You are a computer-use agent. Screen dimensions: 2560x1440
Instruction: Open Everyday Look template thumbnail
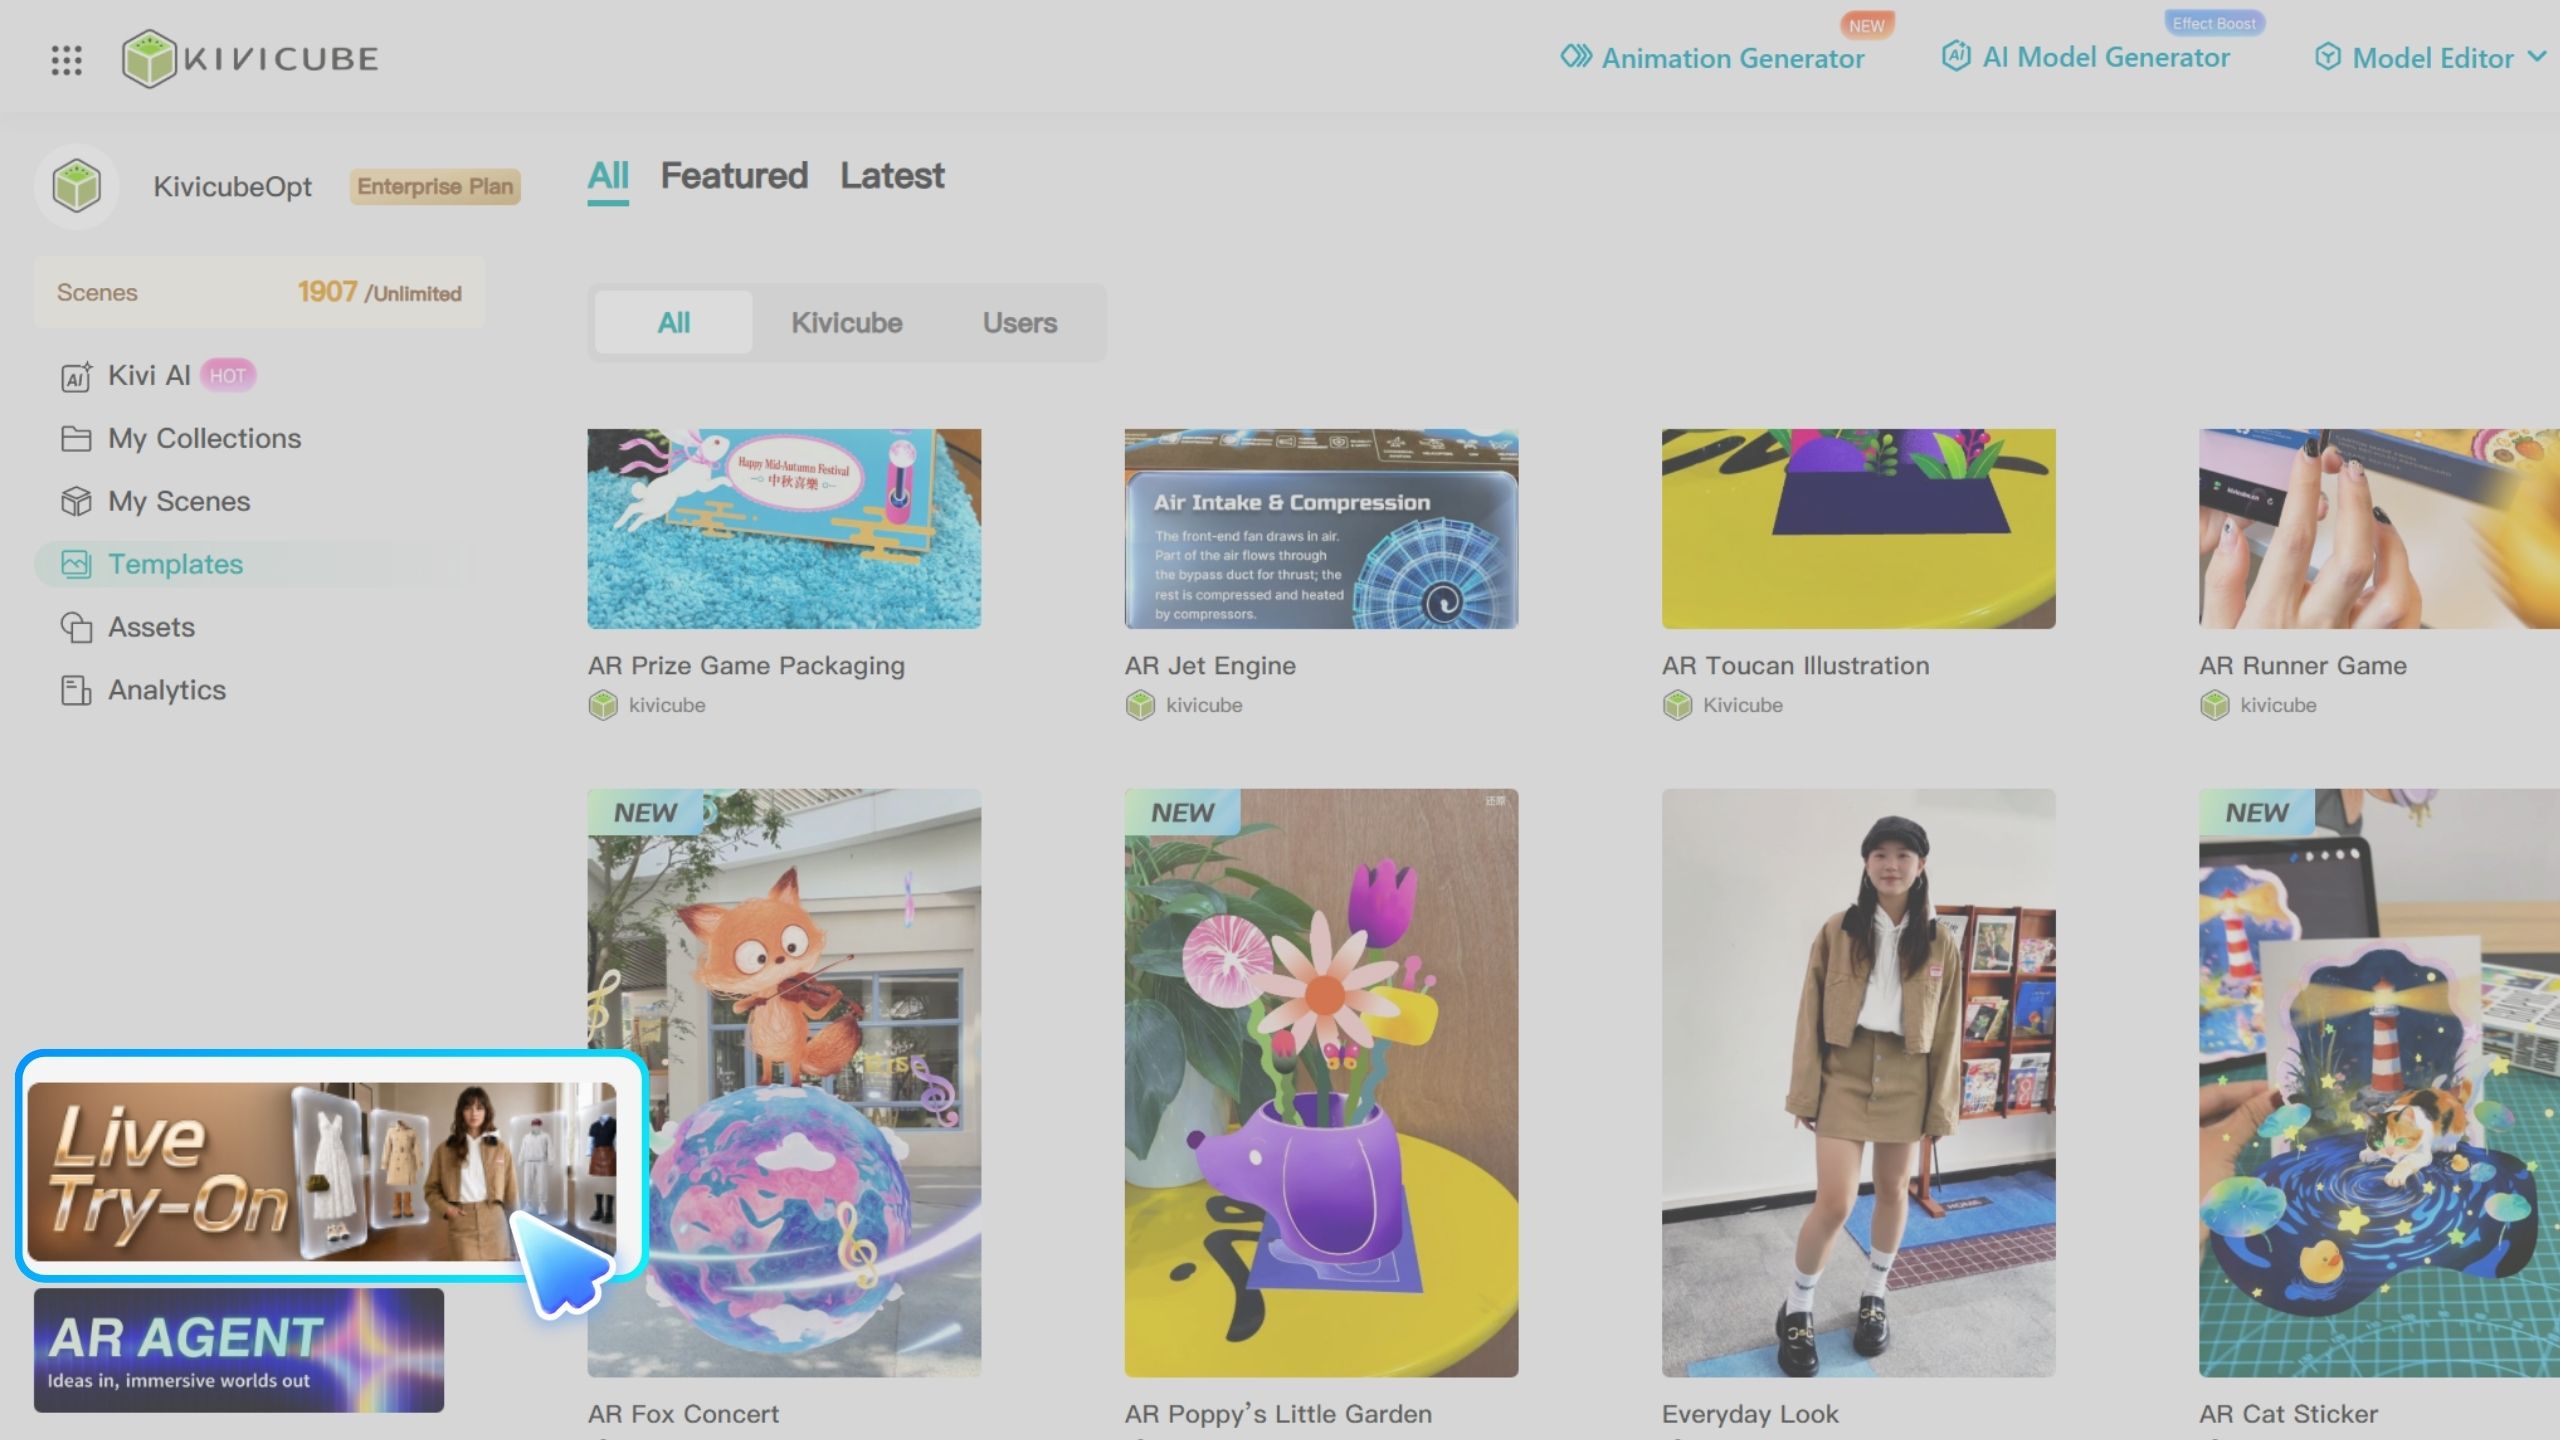click(x=1858, y=1083)
